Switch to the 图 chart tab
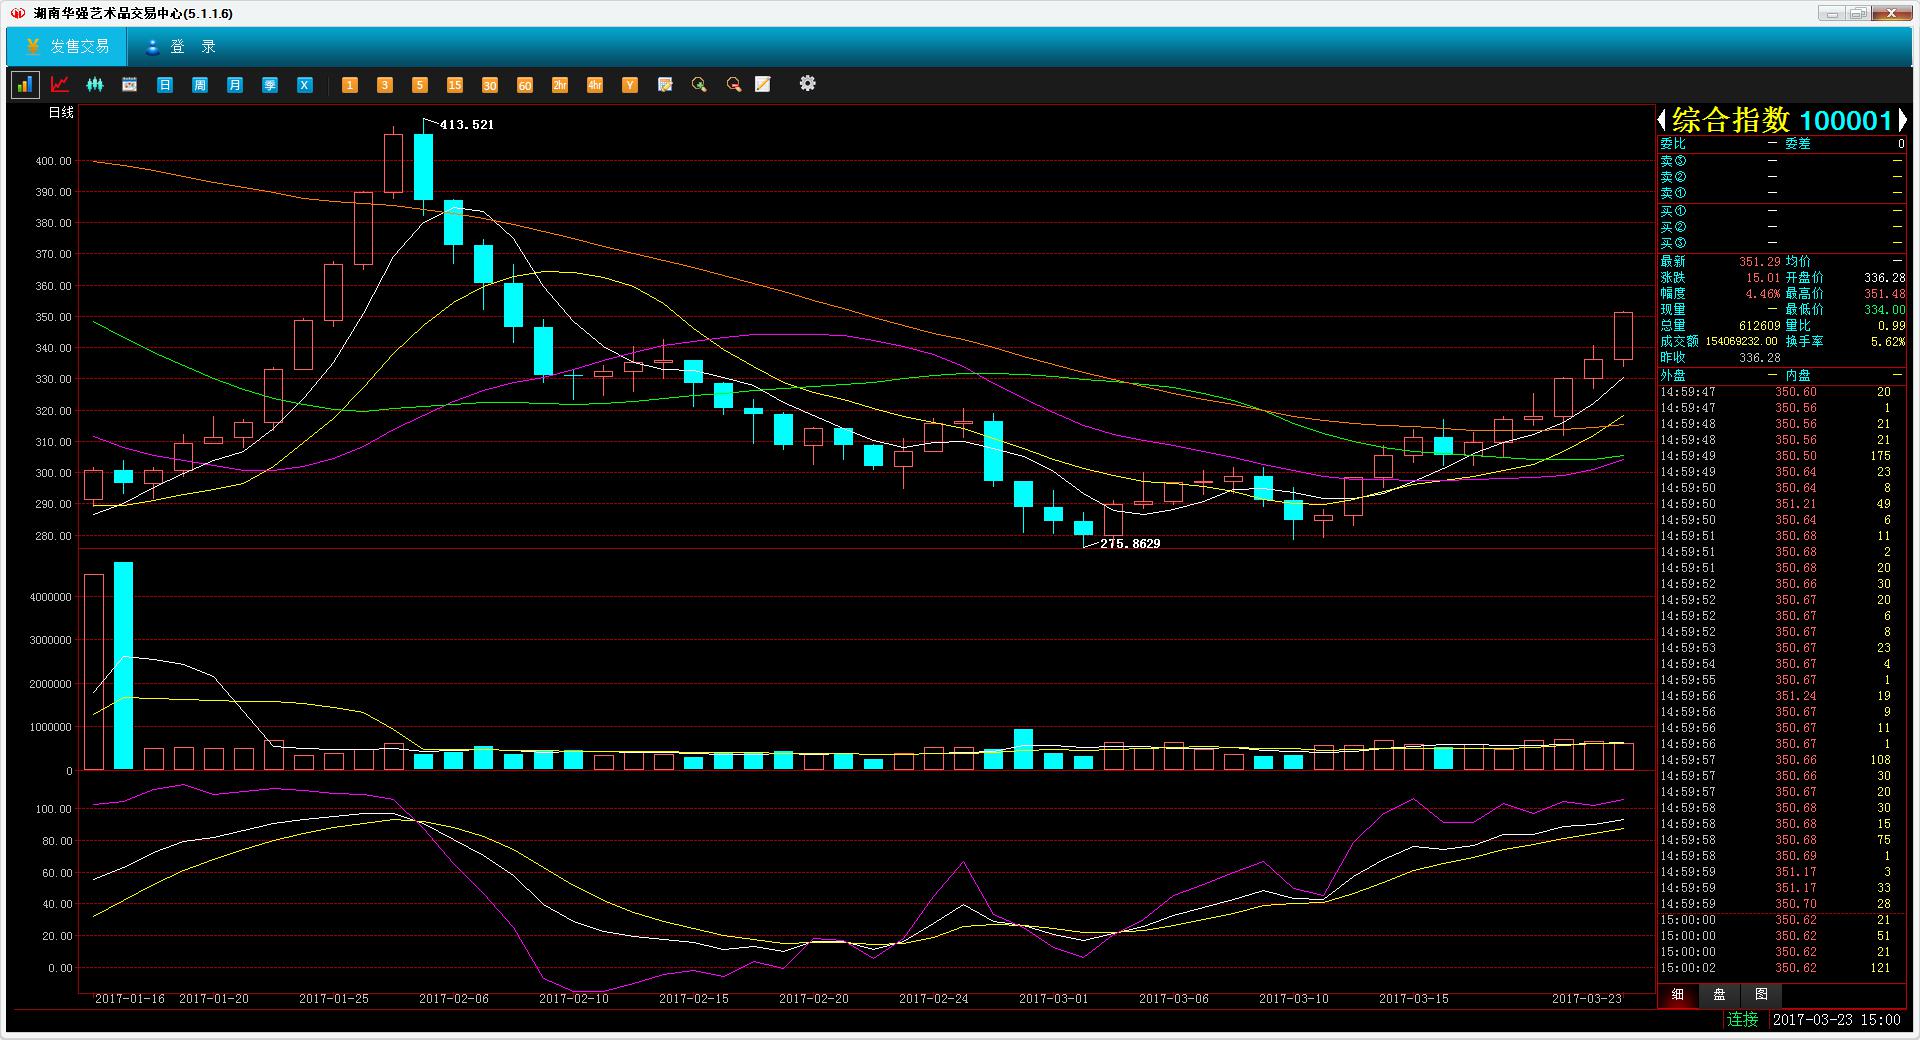 1761,995
